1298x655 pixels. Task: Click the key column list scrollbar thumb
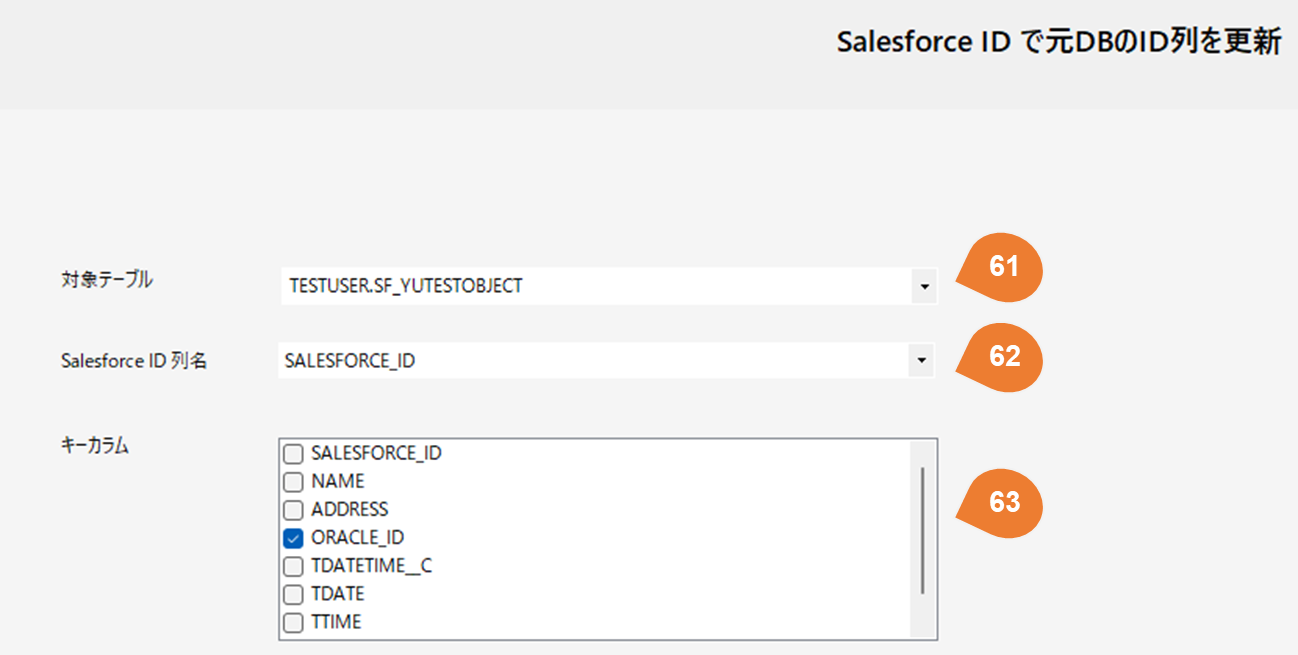(x=921, y=528)
